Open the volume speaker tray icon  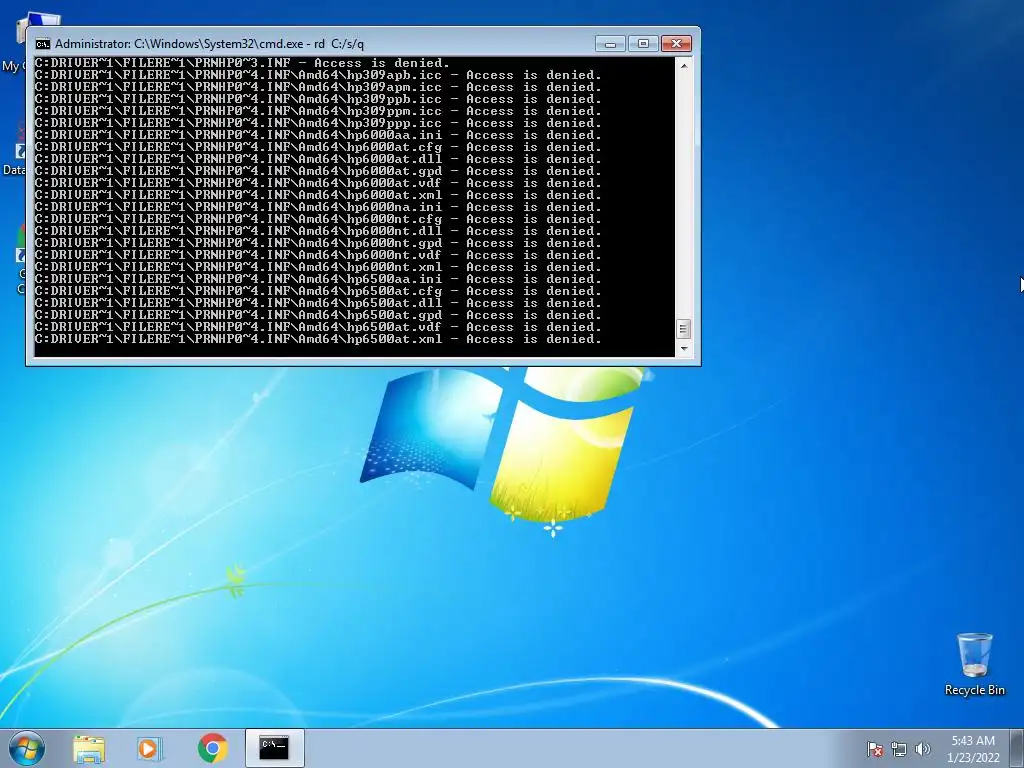pos(923,749)
